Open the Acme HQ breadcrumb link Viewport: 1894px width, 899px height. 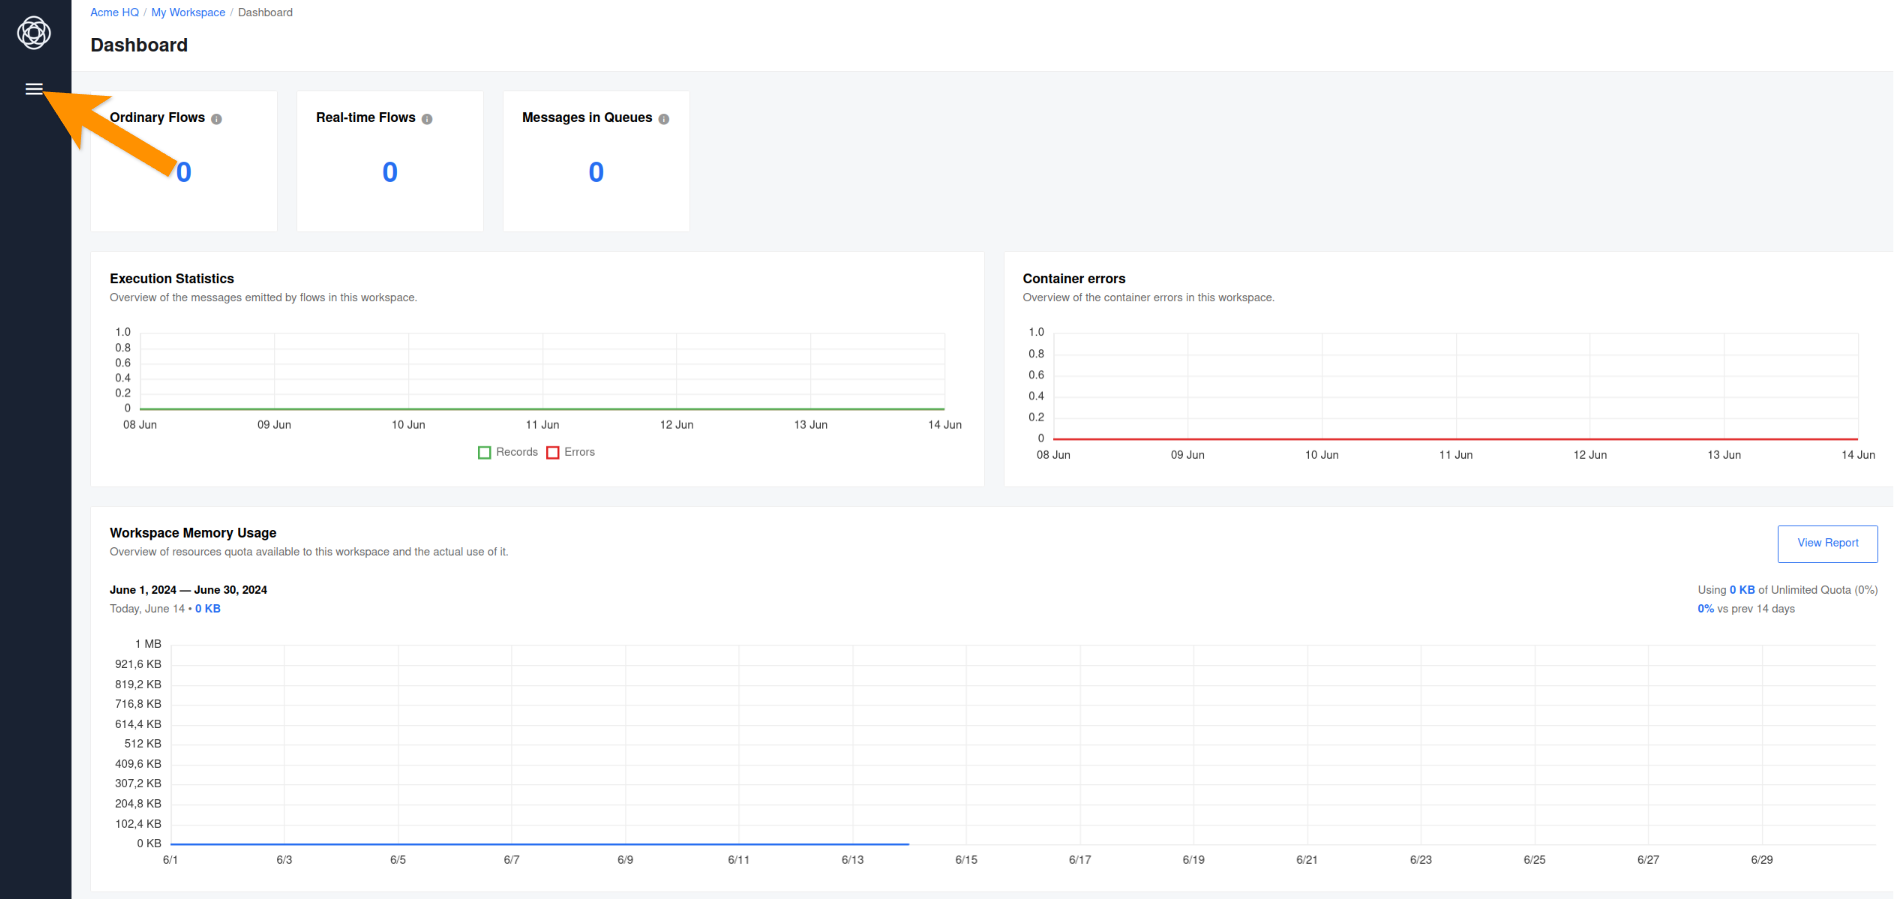click(x=115, y=12)
